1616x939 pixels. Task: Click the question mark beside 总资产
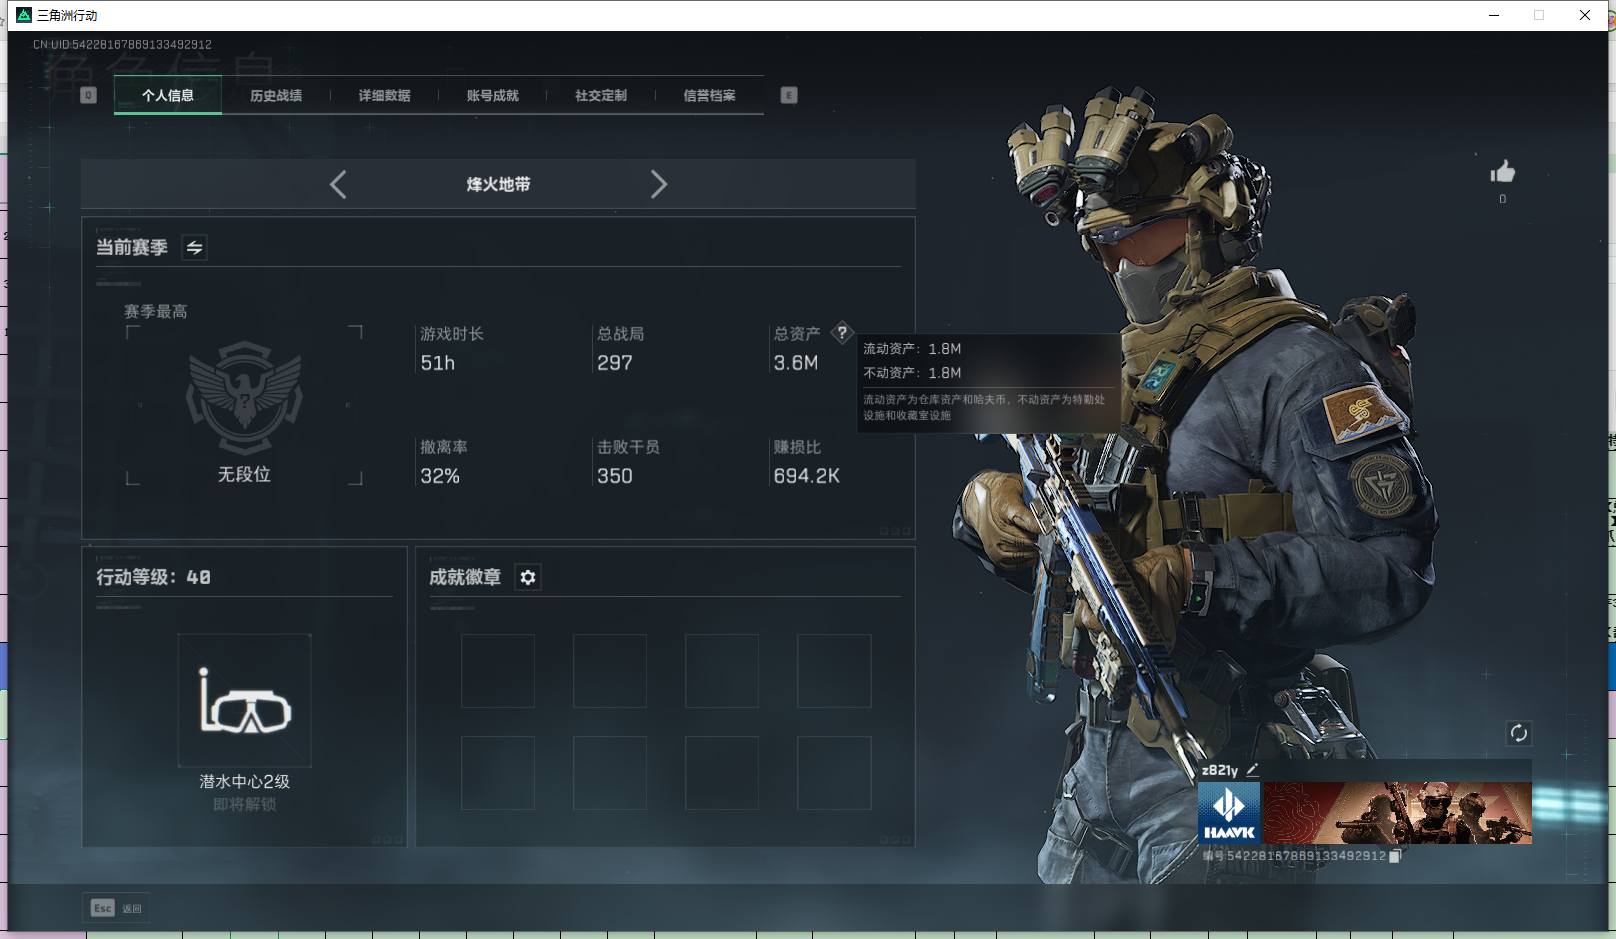(842, 333)
